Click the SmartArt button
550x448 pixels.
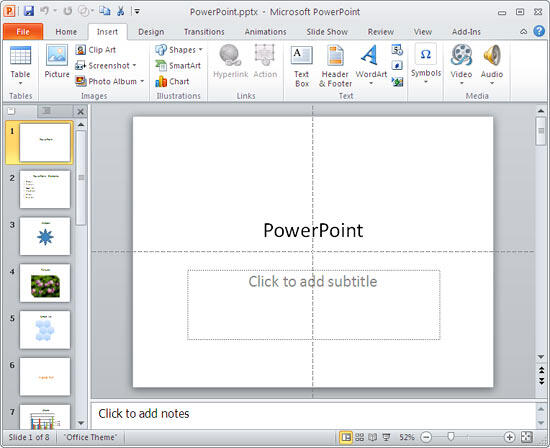(178, 66)
